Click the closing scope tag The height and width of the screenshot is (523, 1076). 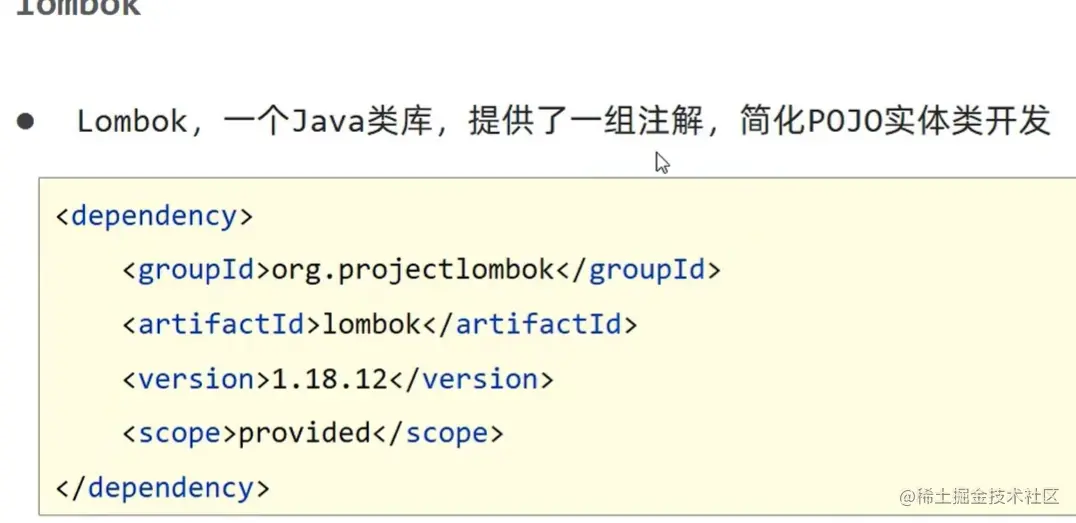point(437,433)
